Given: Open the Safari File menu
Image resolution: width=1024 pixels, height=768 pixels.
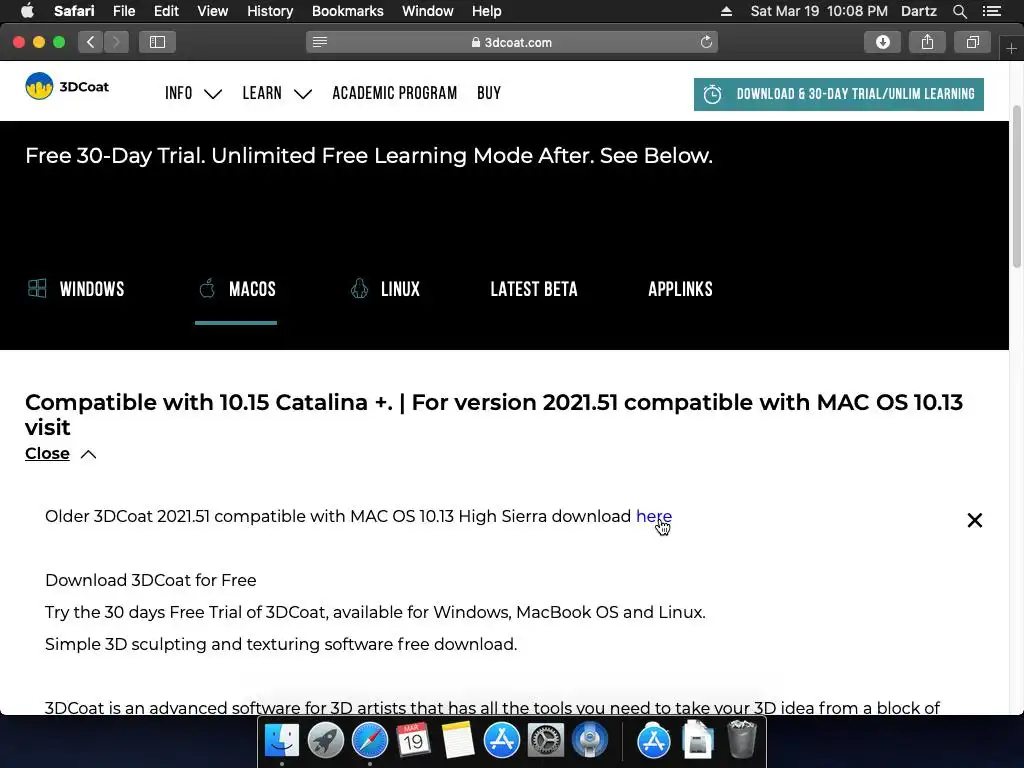Looking at the screenshot, I should pos(123,11).
